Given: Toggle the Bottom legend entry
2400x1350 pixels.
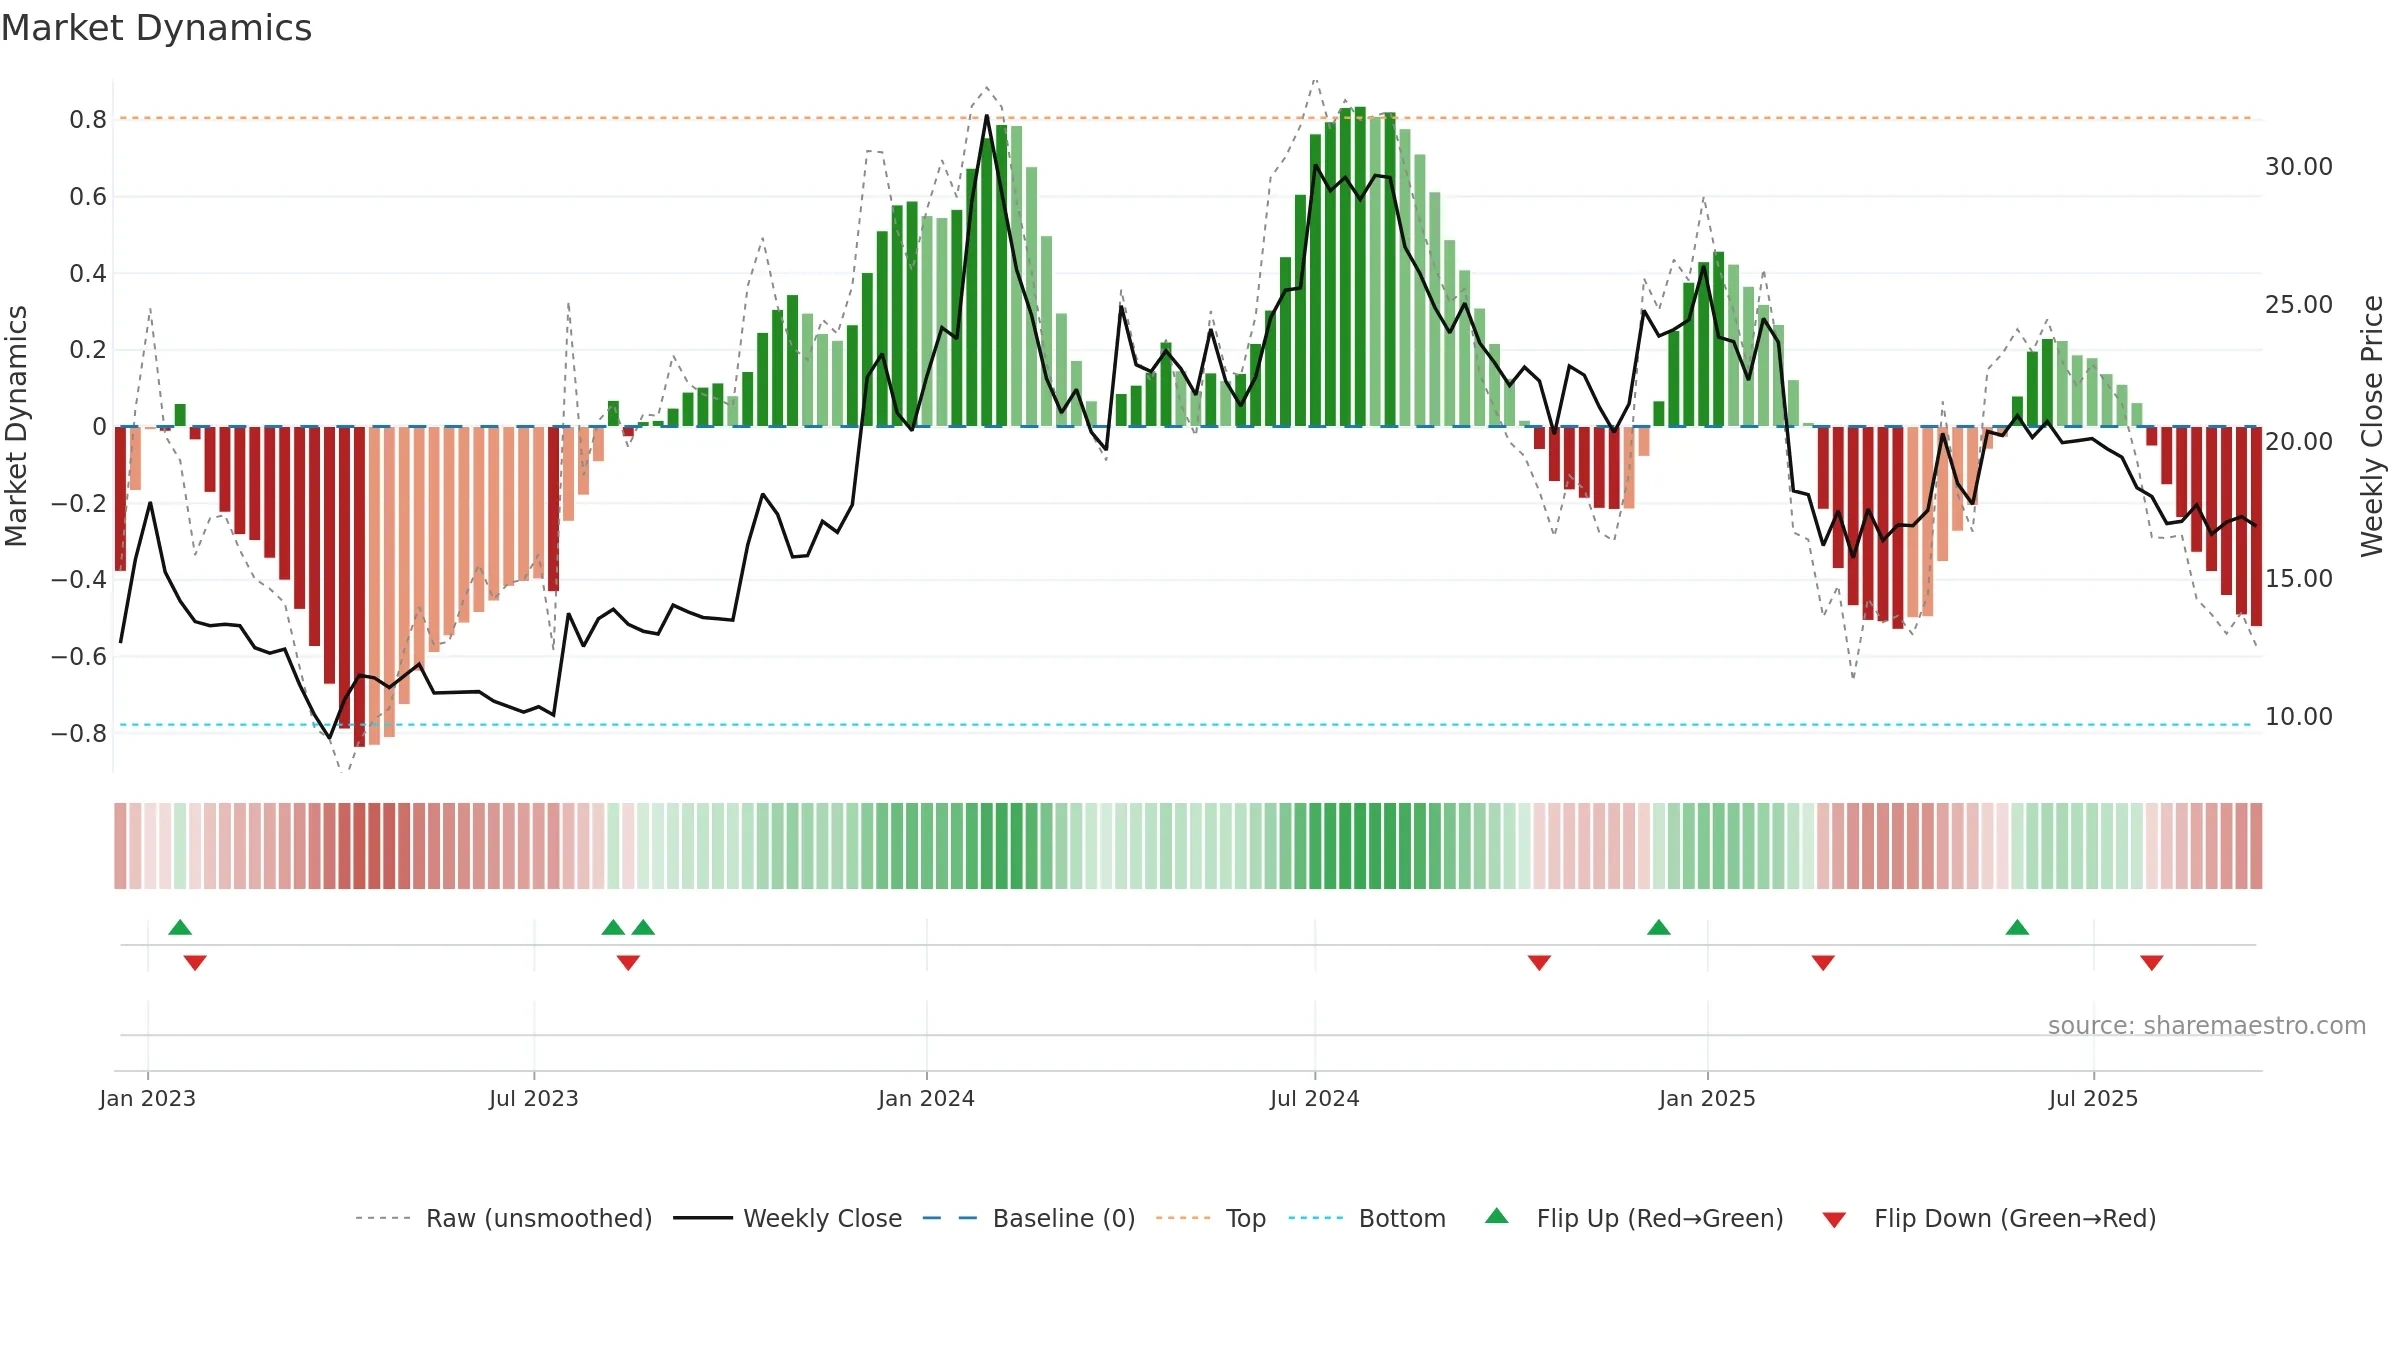Looking at the screenshot, I should tap(1367, 1218).
